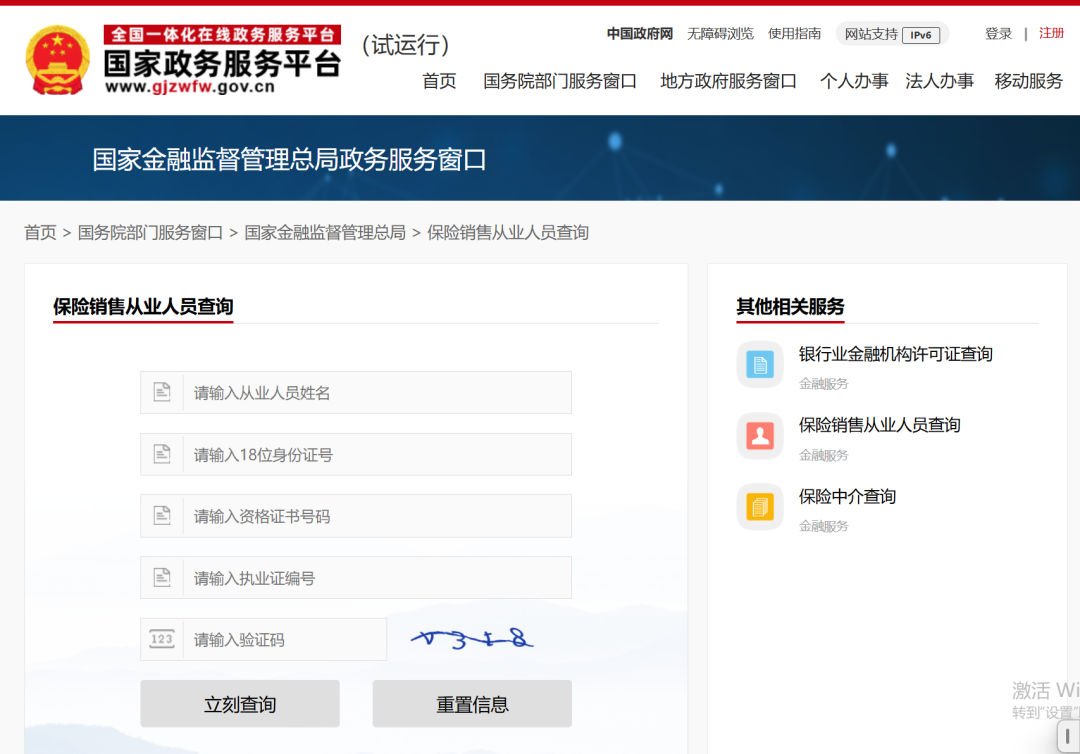Click the 国家政务服务平台 site title

[x=222, y=63]
